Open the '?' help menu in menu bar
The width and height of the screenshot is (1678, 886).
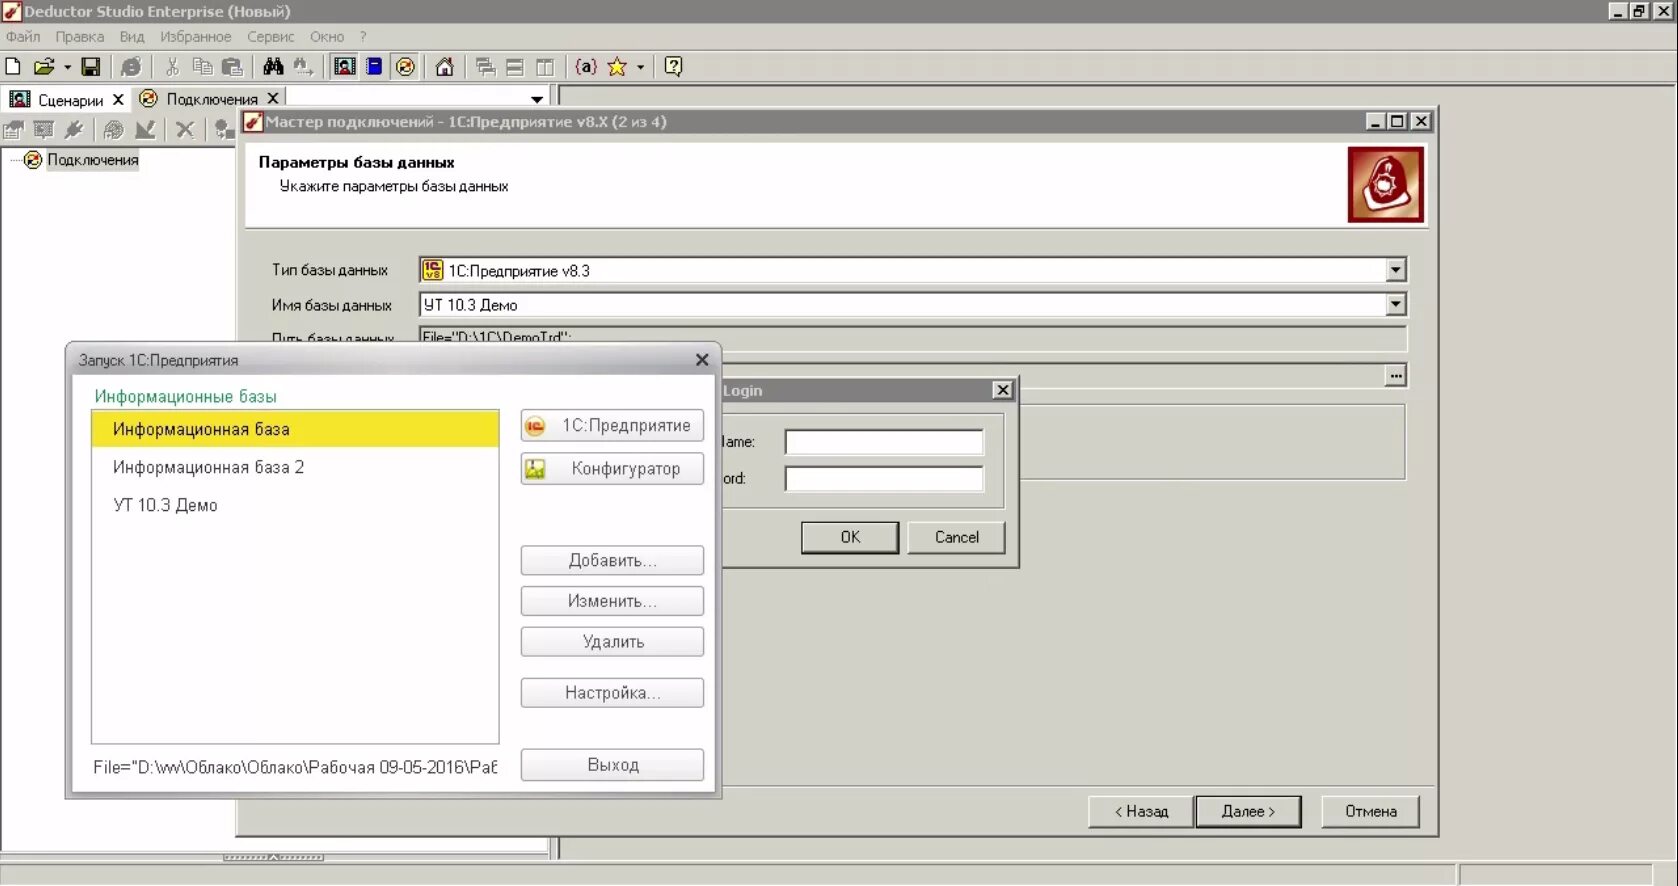(363, 37)
